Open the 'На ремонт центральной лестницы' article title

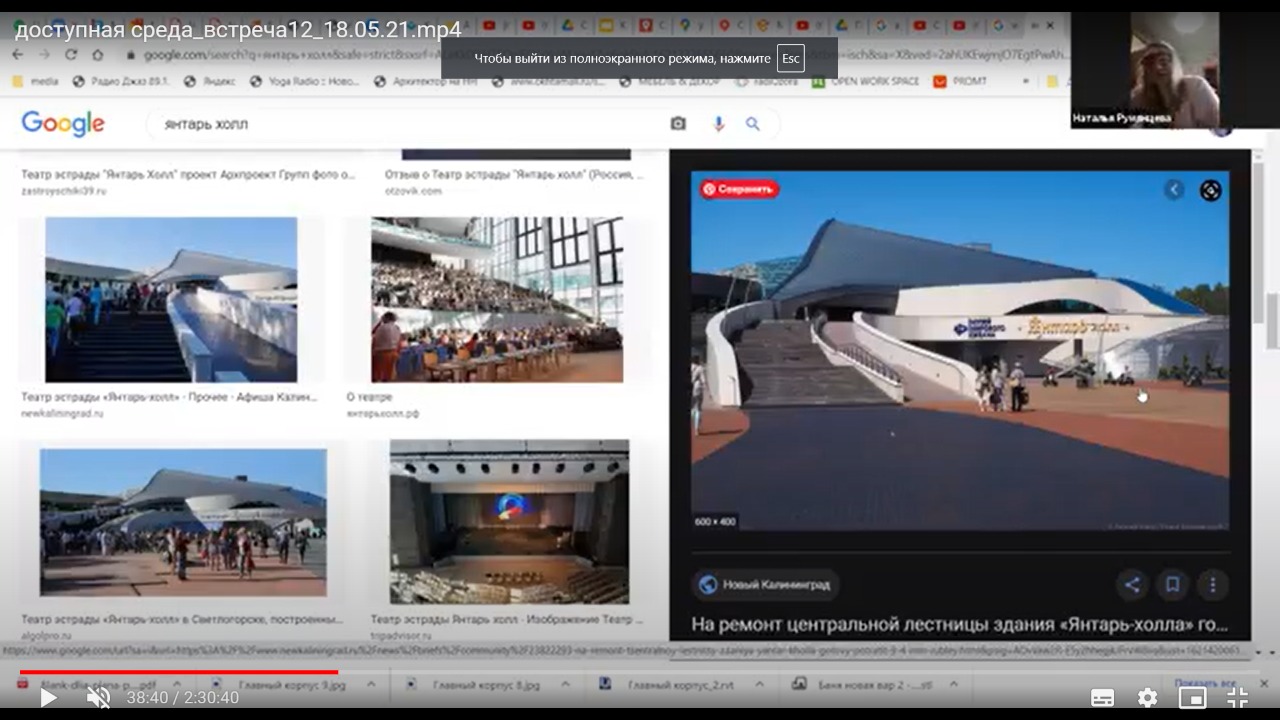pos(959,626)
